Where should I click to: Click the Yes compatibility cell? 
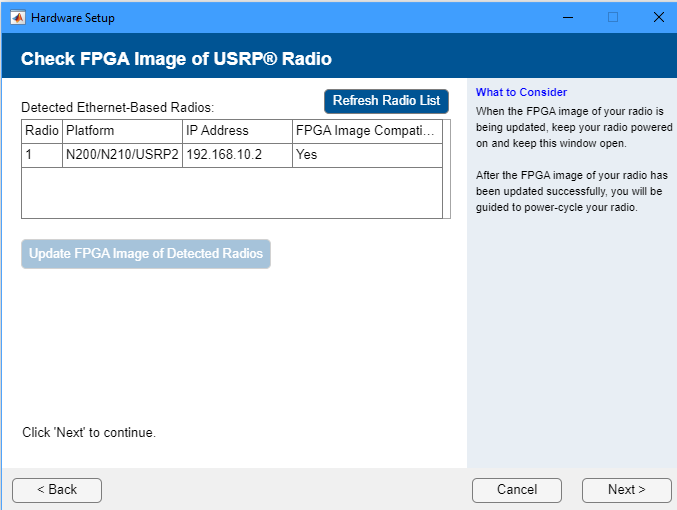[x=366, y=156]
